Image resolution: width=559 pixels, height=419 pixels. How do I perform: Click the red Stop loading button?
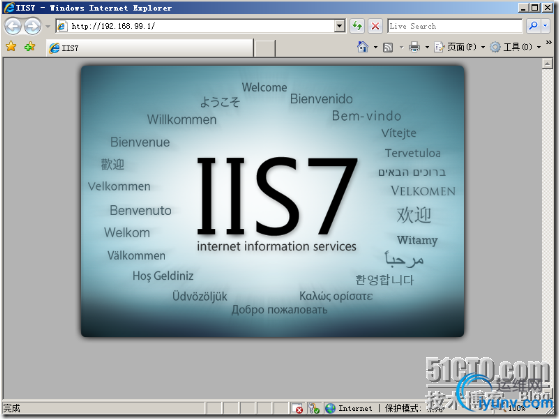[x=375, y=26]
